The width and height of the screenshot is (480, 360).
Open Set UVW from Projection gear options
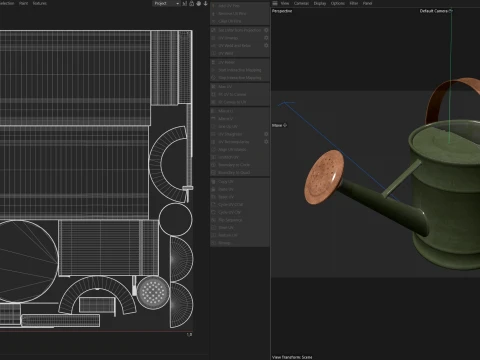click(266, 30)
